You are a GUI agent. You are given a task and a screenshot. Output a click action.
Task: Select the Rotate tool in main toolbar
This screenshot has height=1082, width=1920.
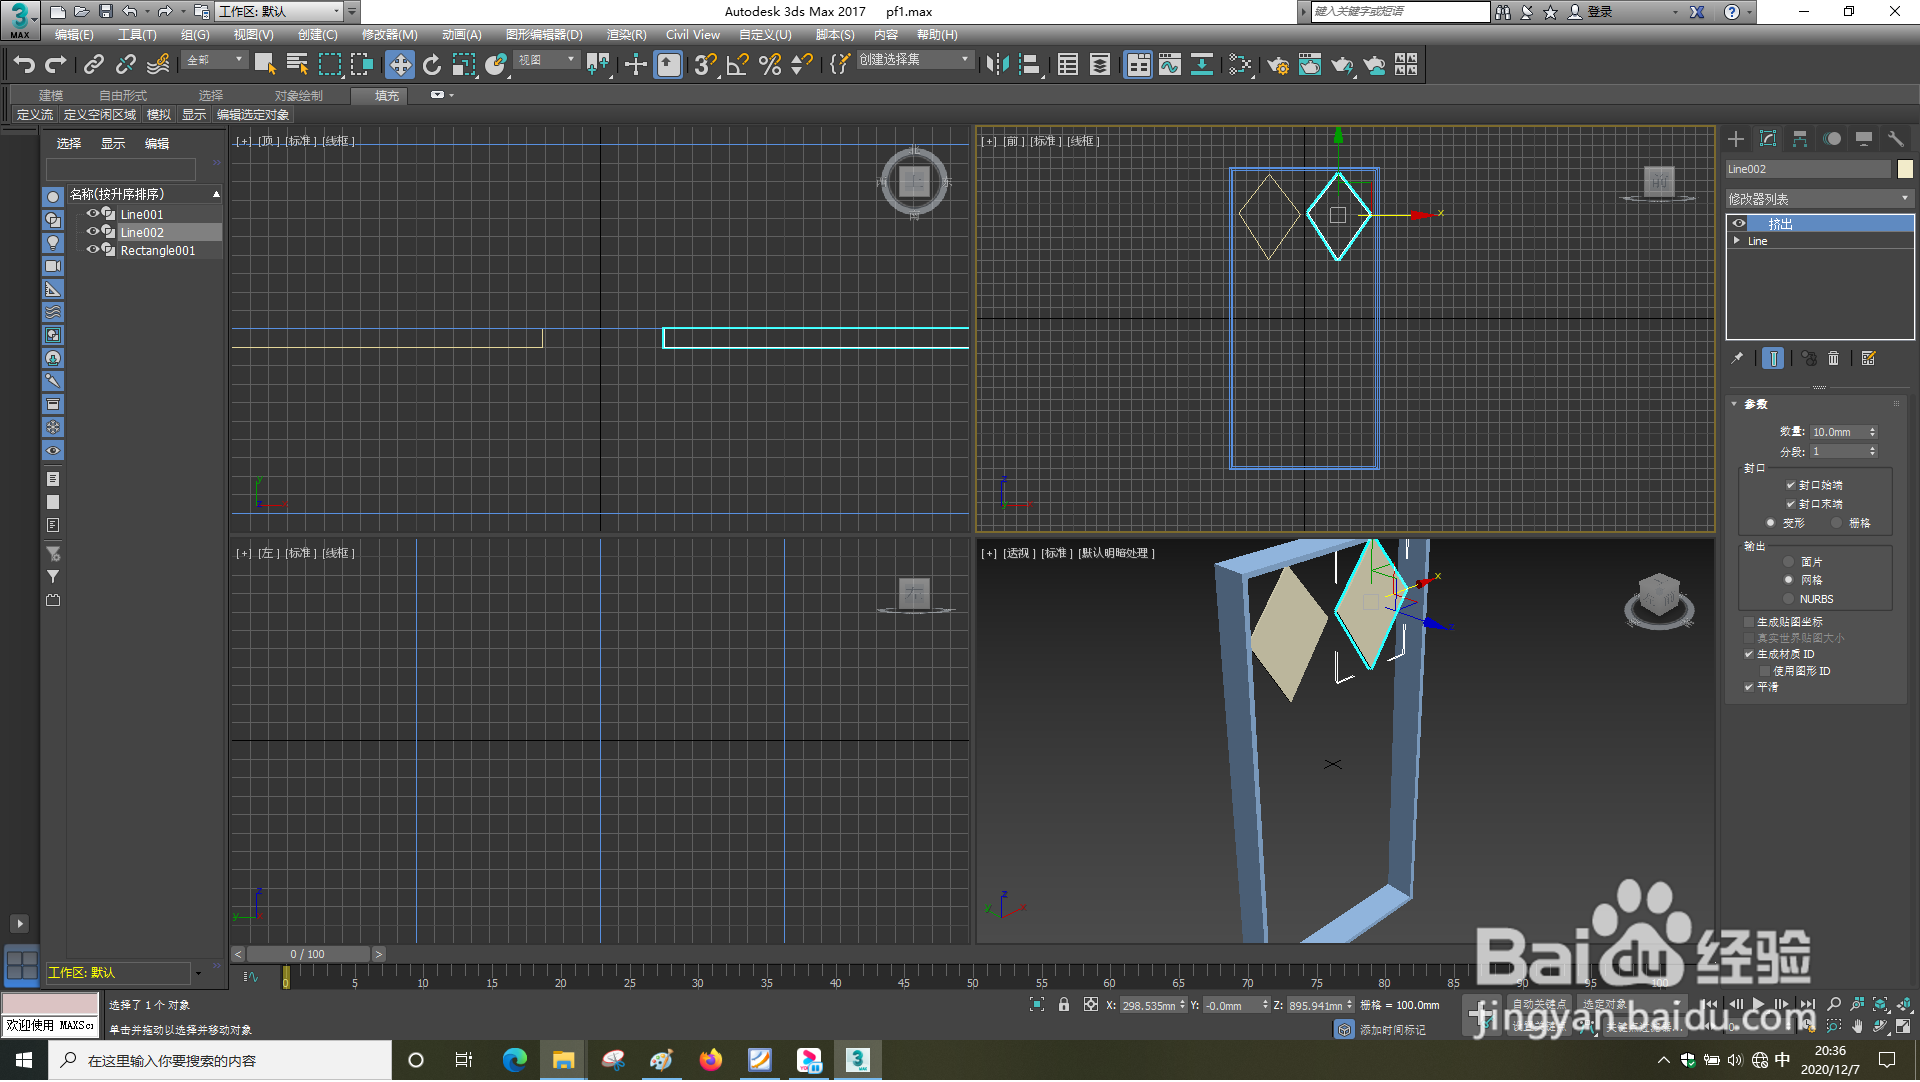pyautogui.click(x=431, y=65)
